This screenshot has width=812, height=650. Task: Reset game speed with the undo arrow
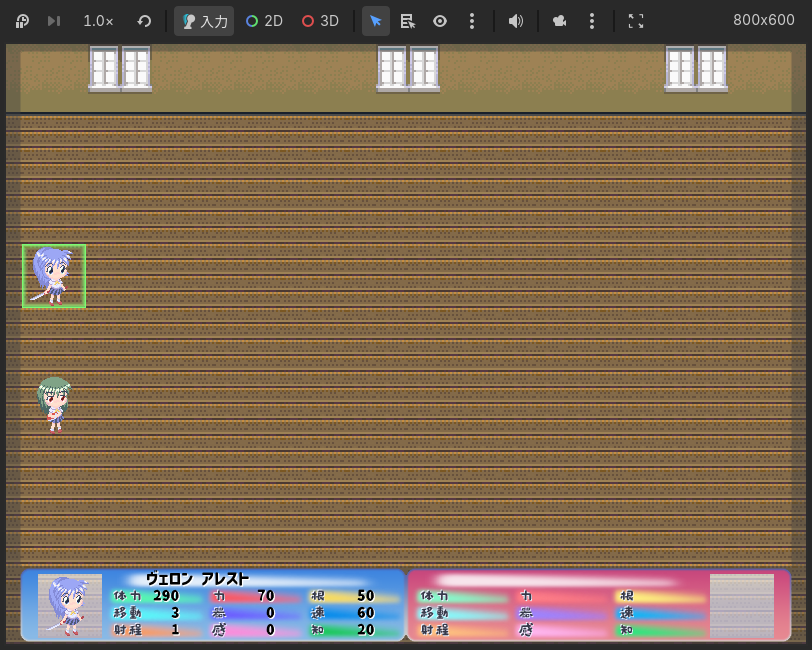(x=144, y=21)
